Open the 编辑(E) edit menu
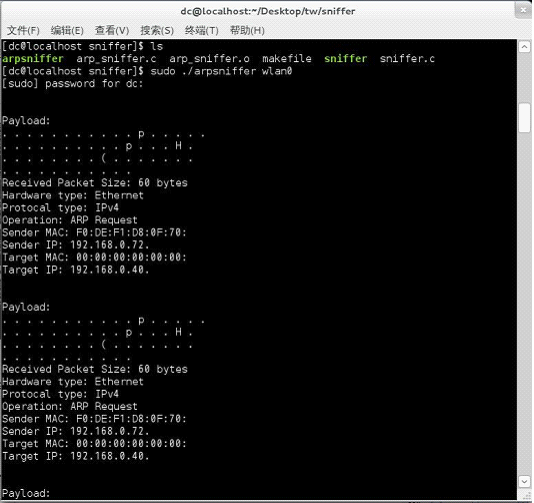 point(67,31)
